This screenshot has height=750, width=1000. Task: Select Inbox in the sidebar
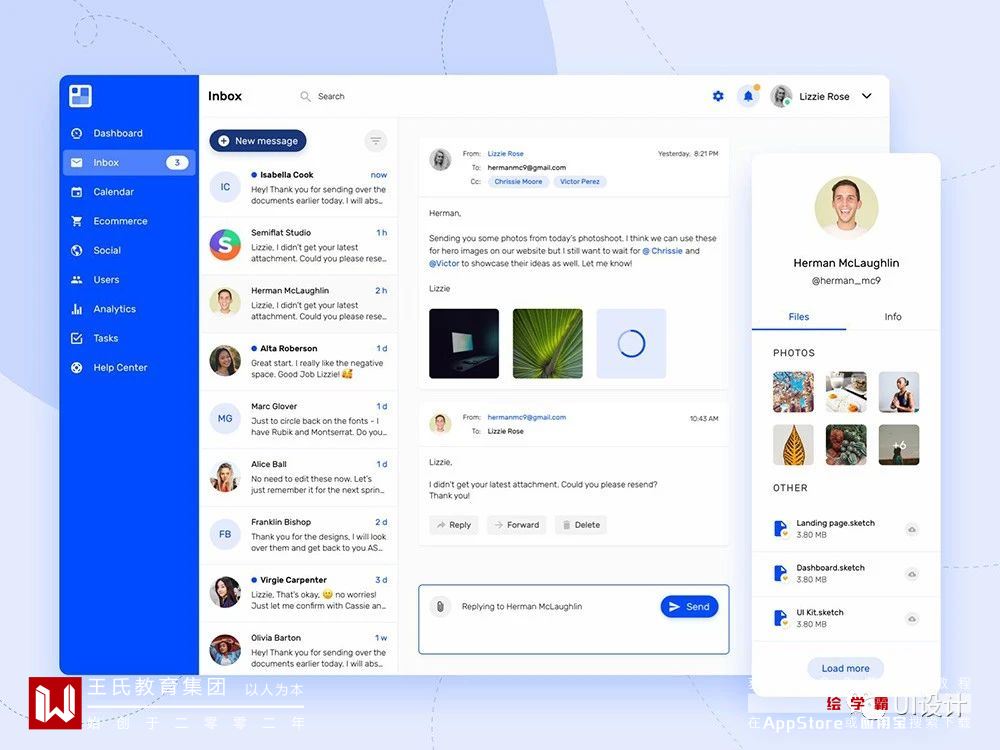pos(129,163)
